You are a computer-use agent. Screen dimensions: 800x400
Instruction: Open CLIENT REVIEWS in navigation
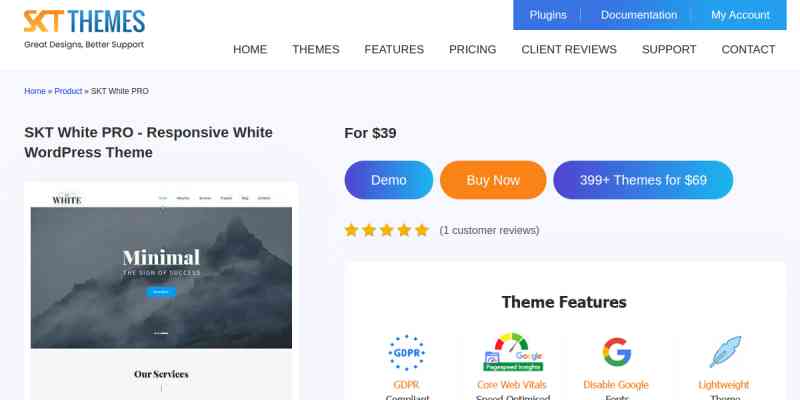[569, 49]
